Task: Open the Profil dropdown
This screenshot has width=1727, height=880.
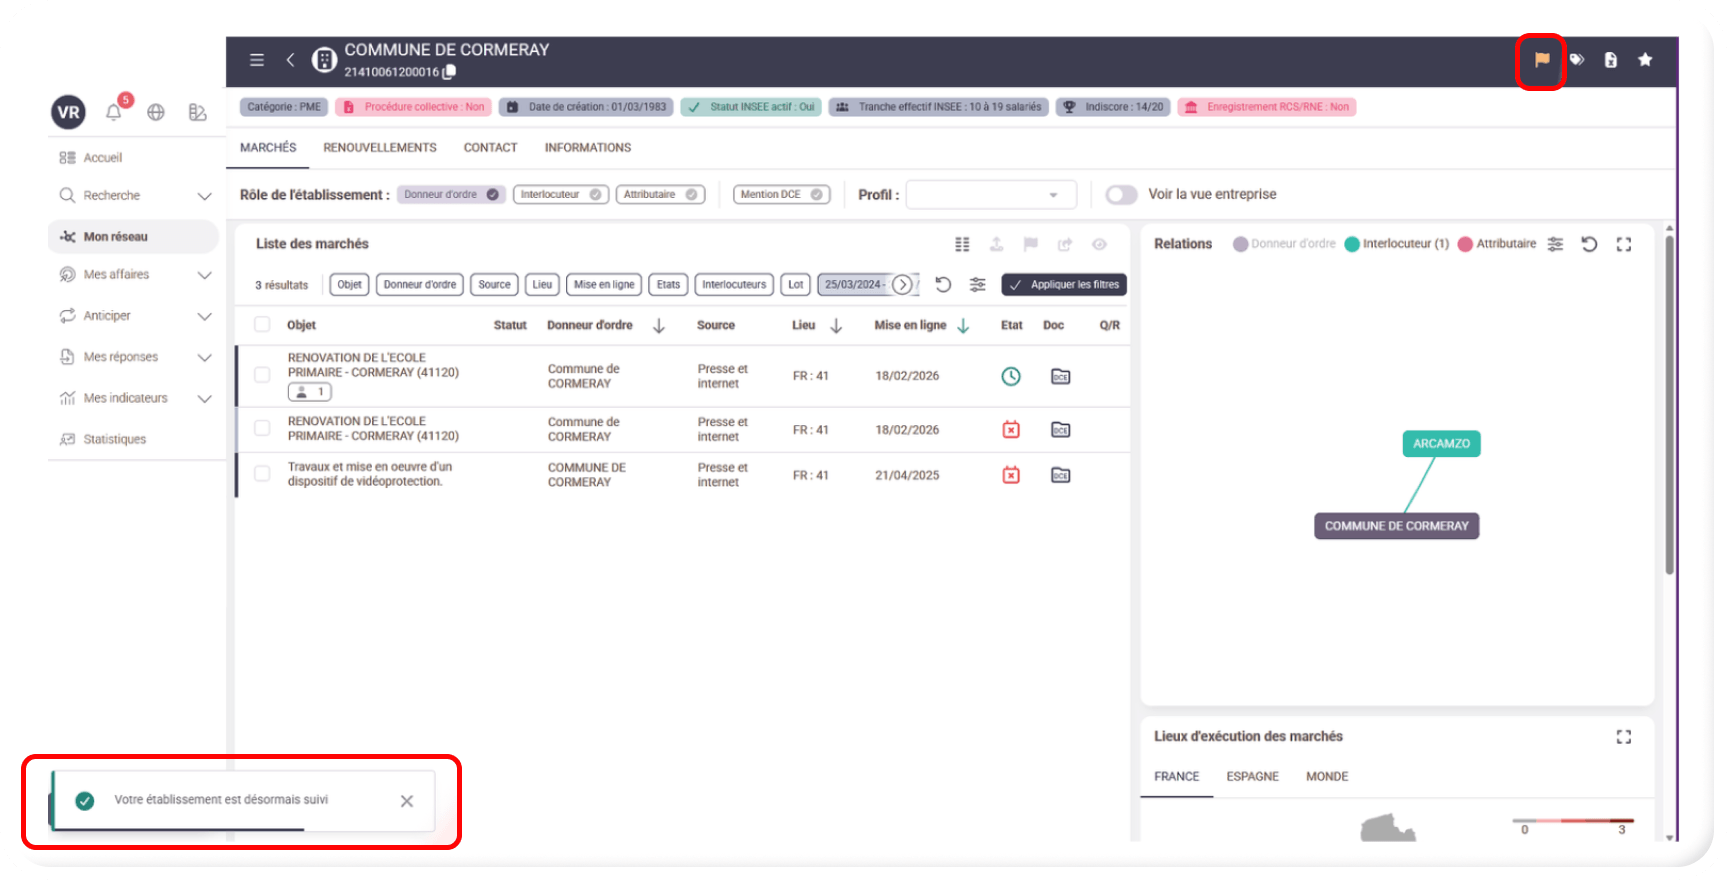Action: 990,195
